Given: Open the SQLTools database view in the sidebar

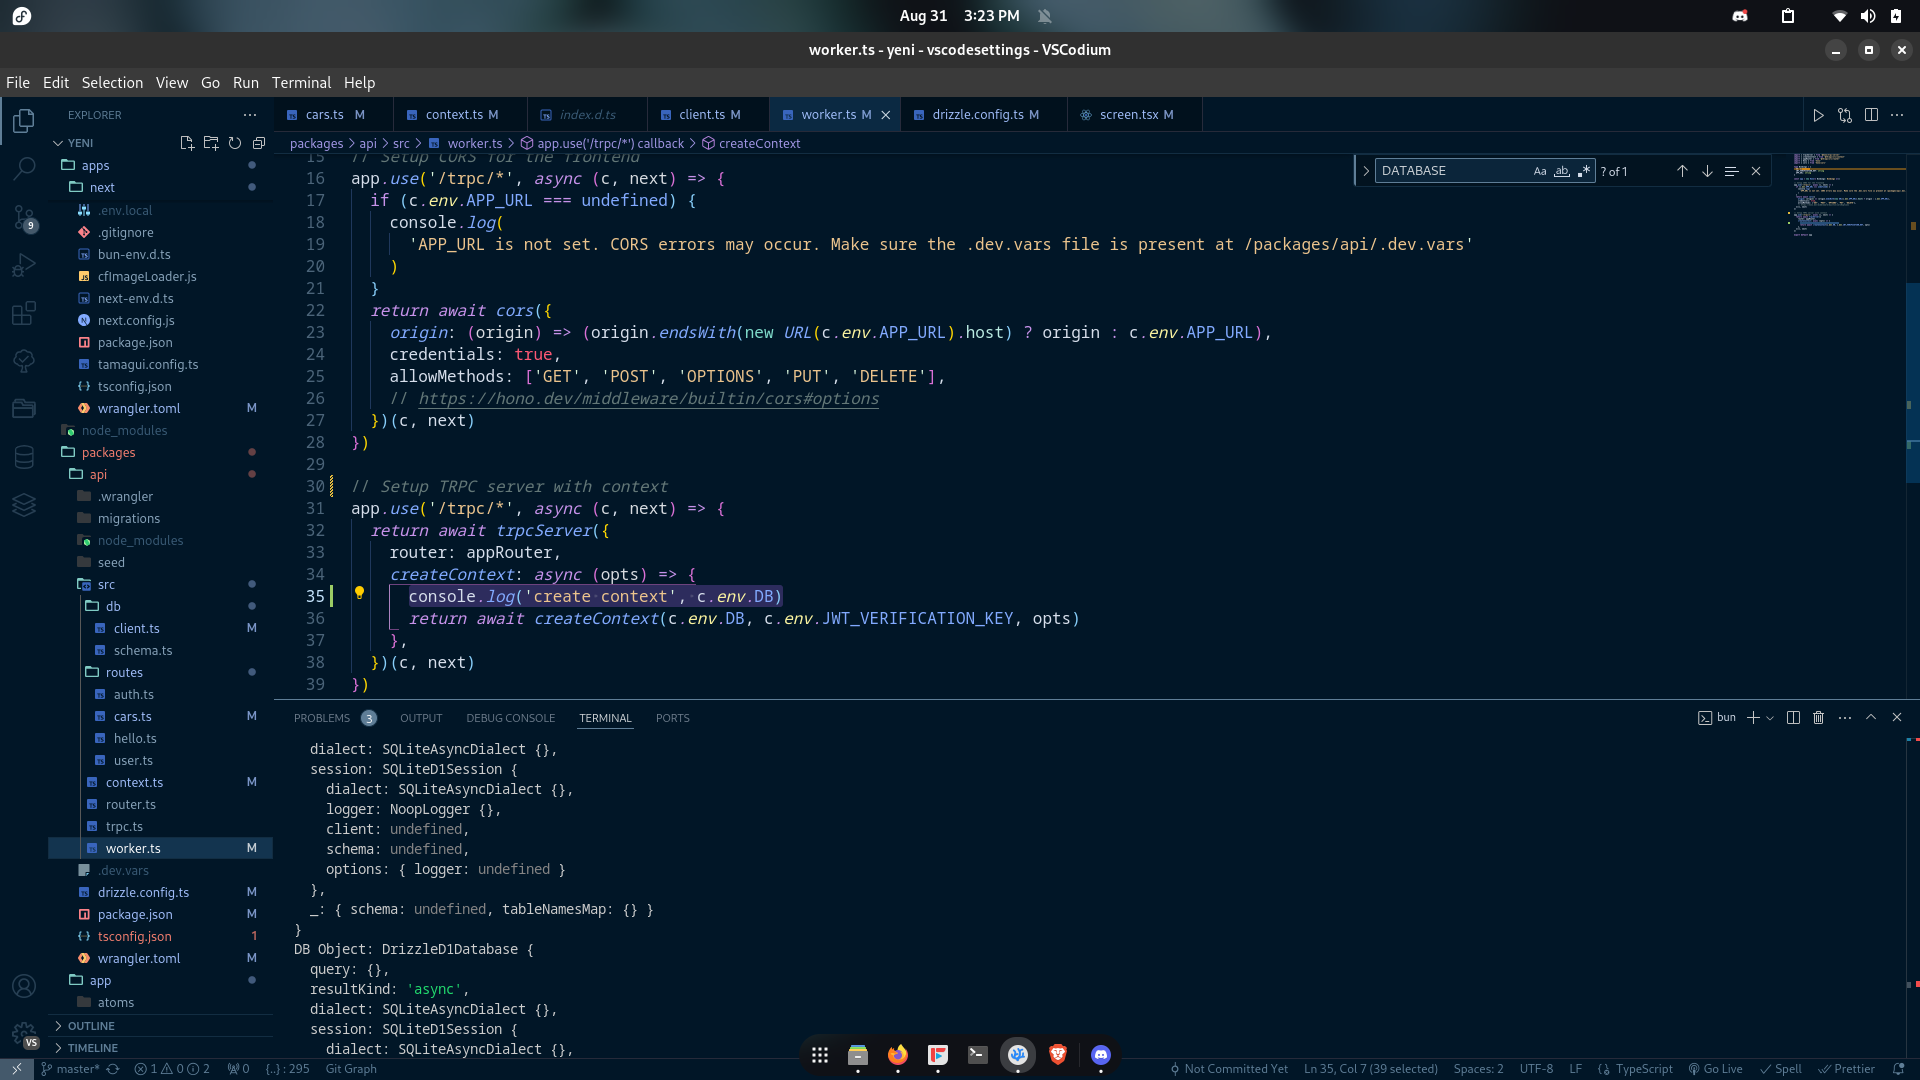Looking at the screenshot, I should point(24,457).
